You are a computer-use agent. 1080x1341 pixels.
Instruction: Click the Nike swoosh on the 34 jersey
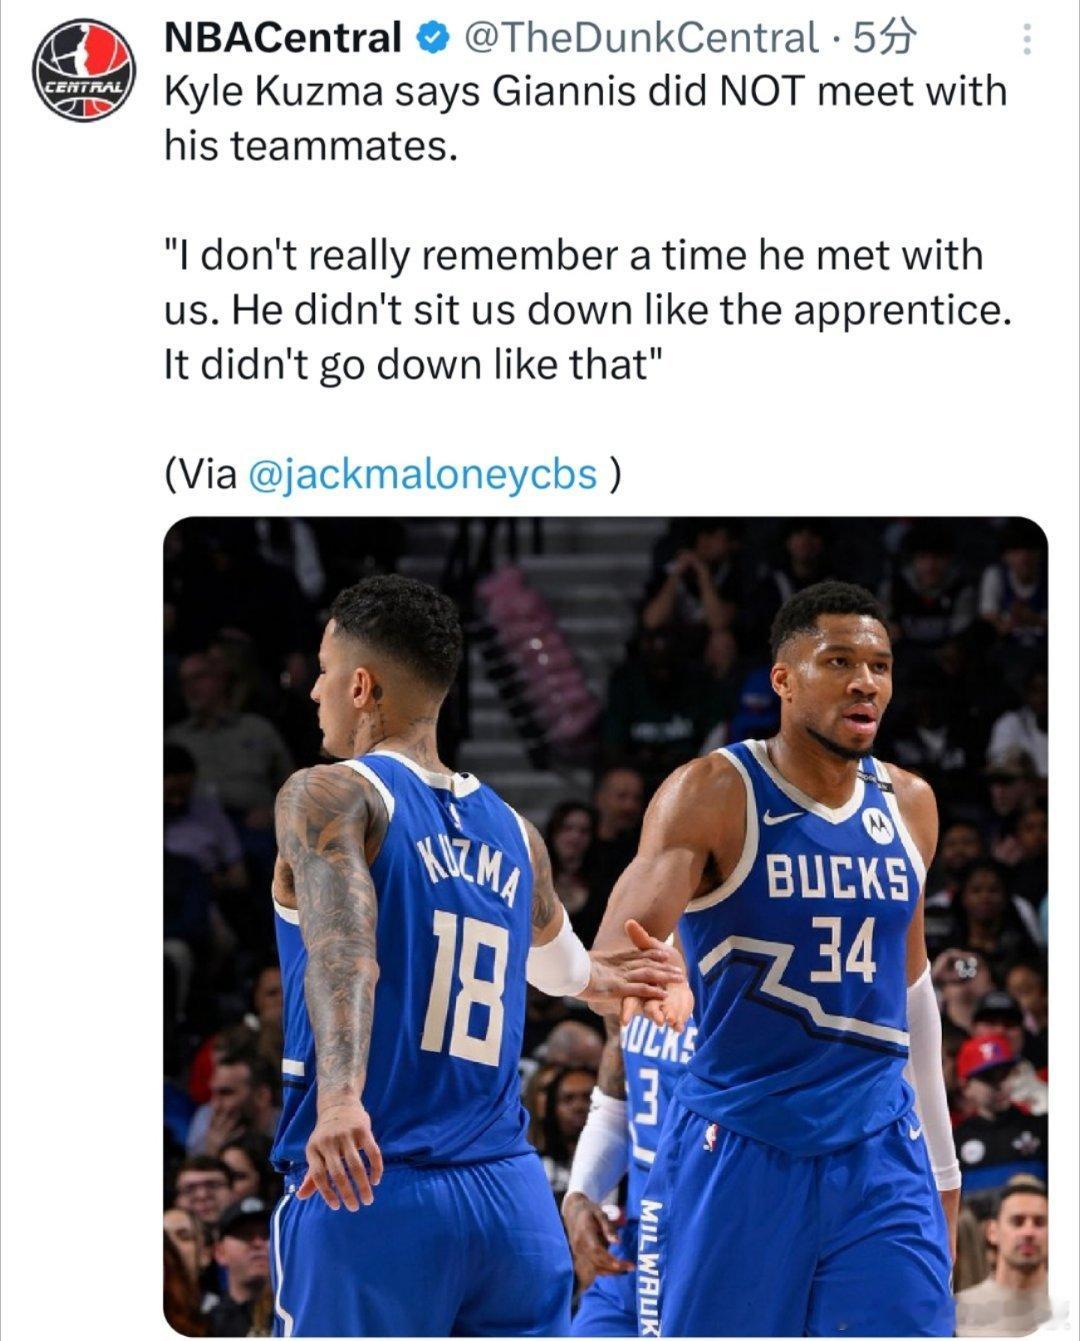782,818
